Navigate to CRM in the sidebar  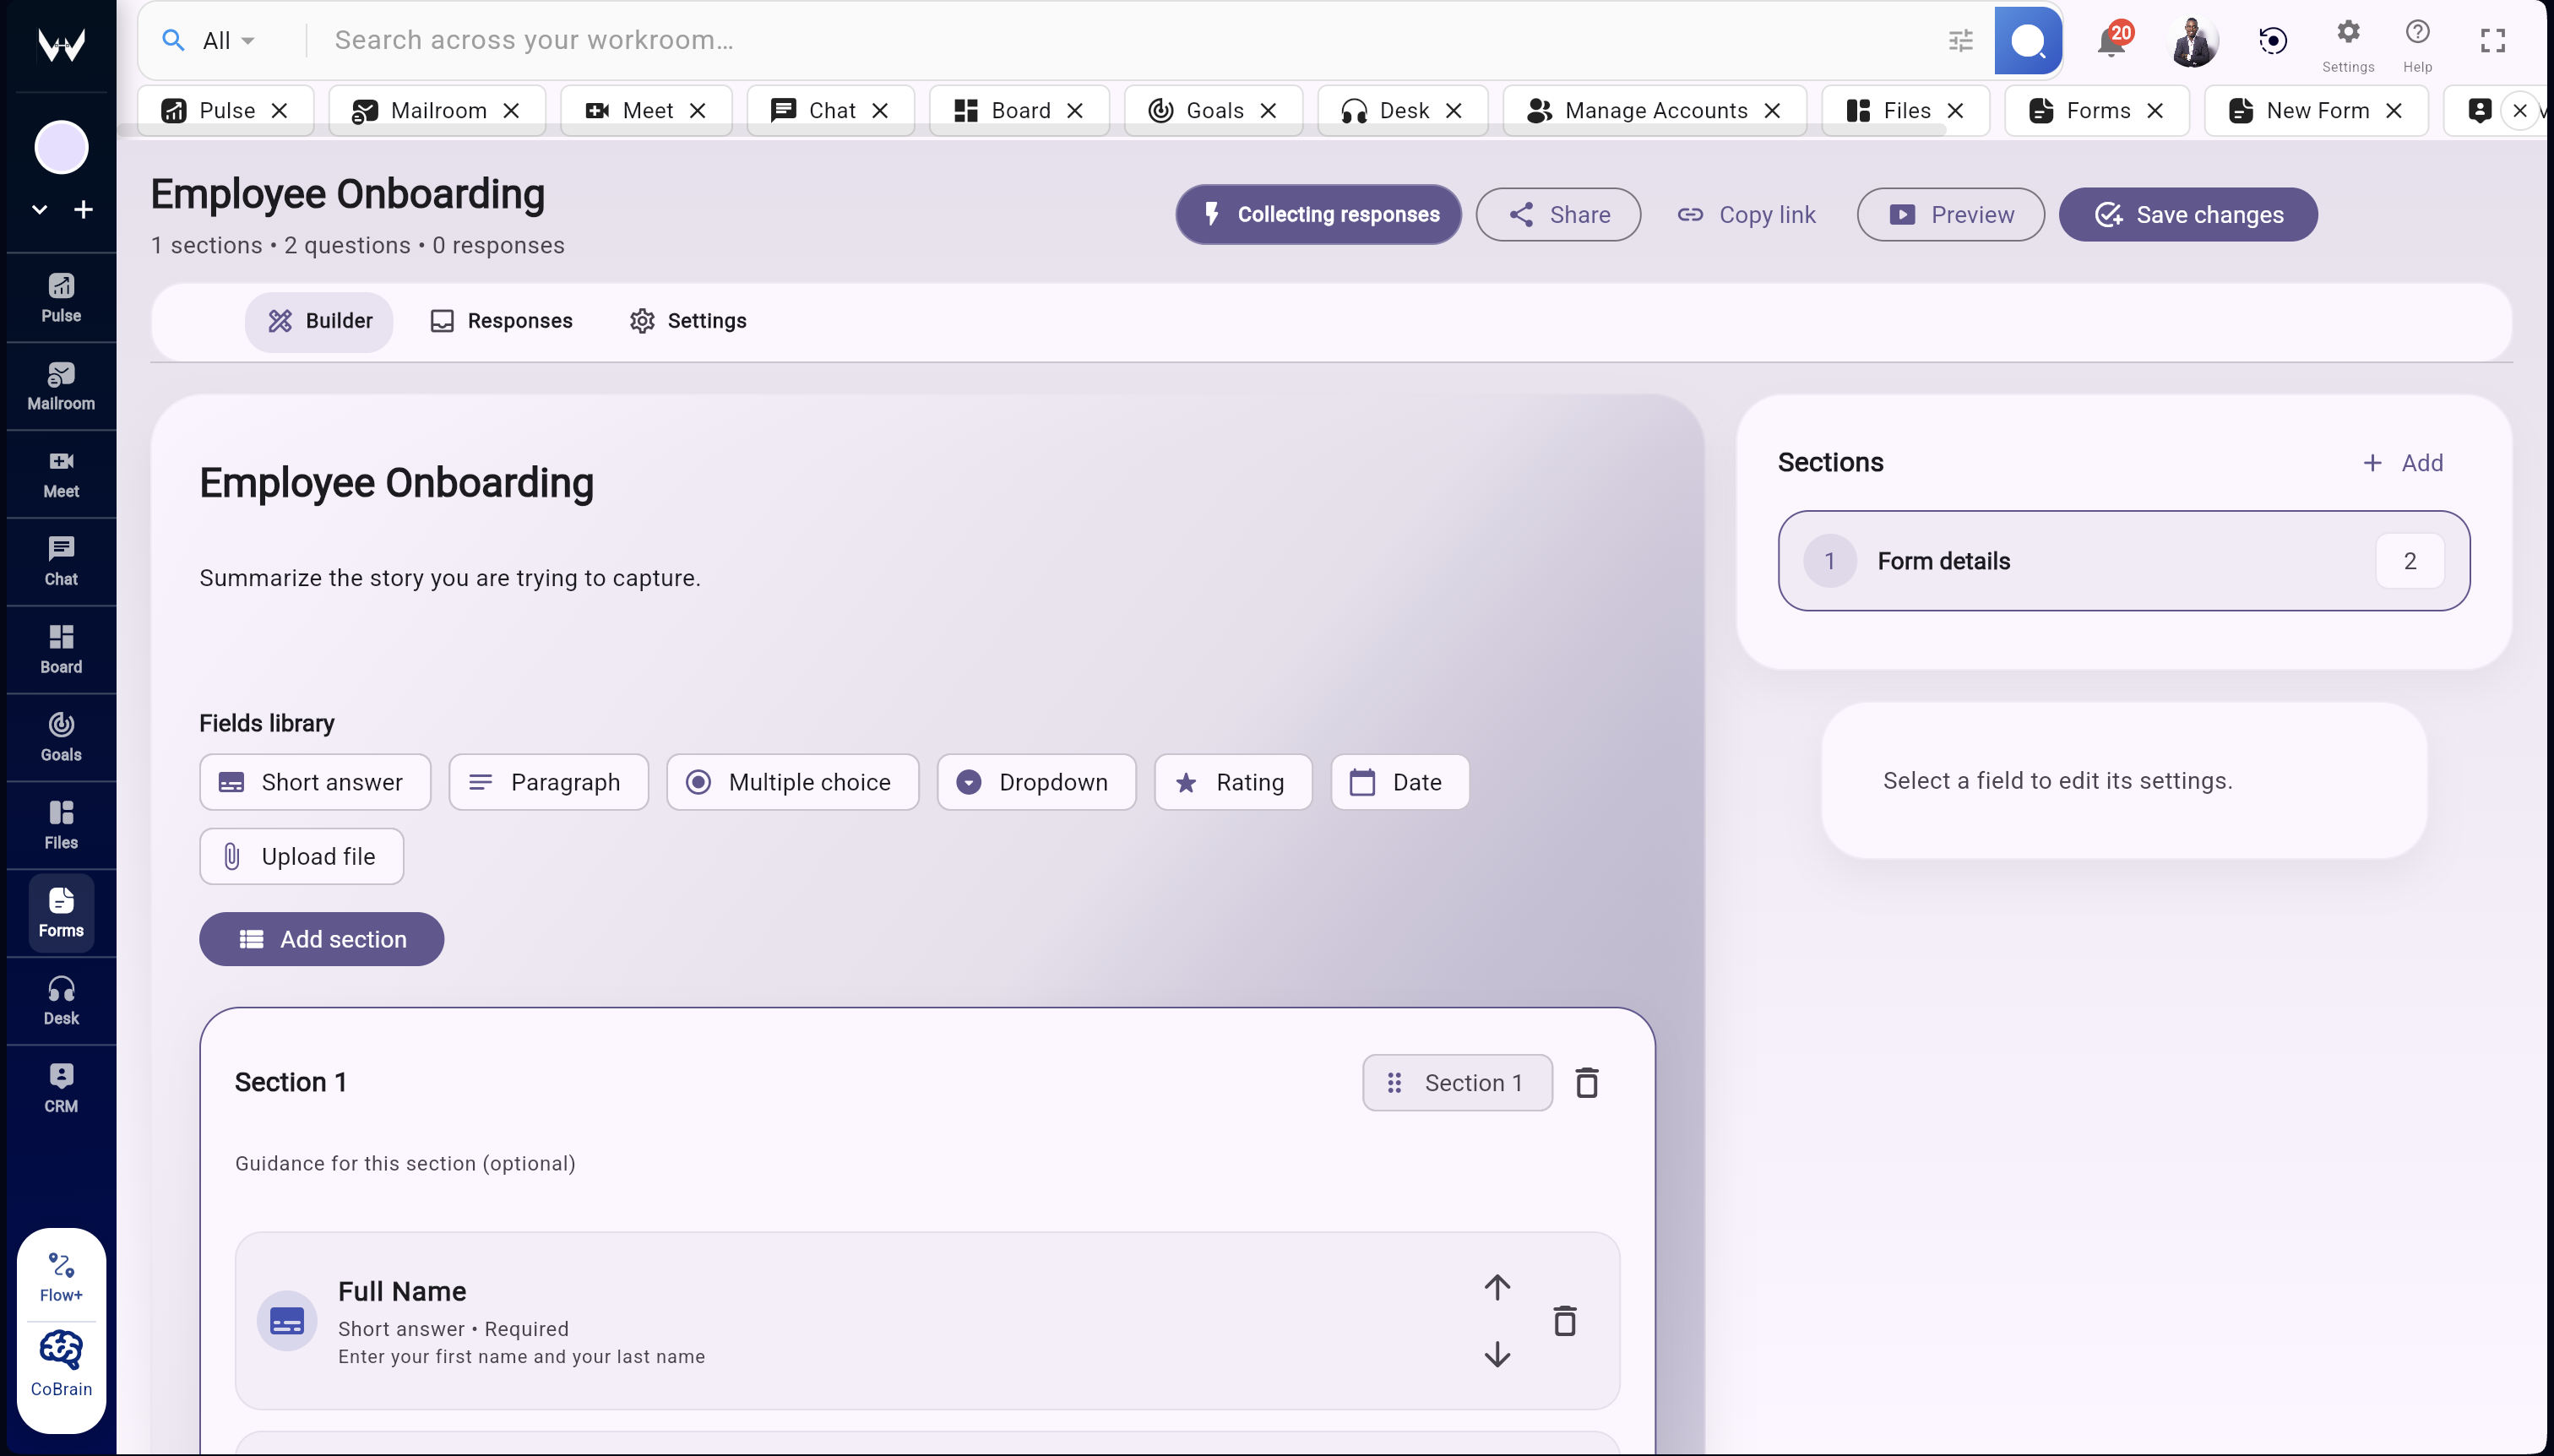click(61, 1086)
